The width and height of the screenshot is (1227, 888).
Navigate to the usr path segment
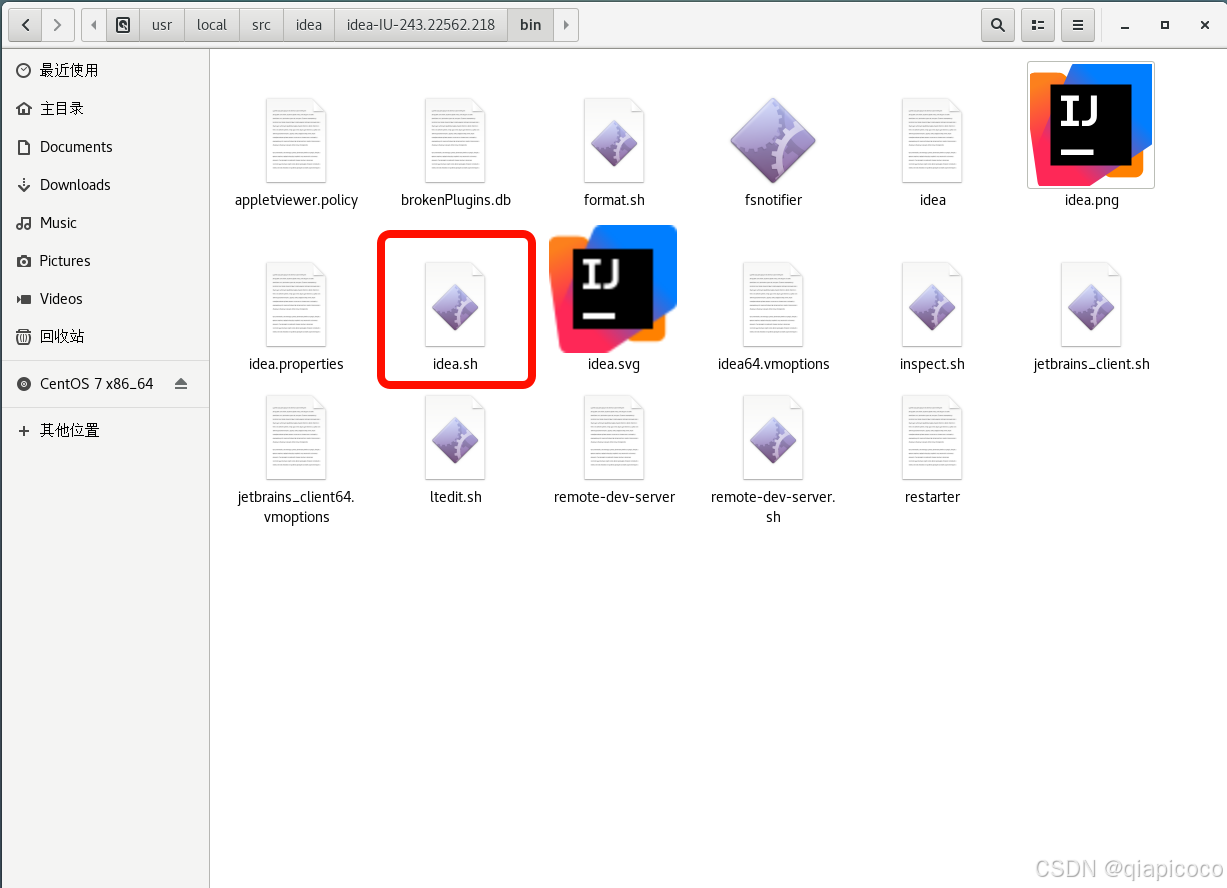pos(162,25)
